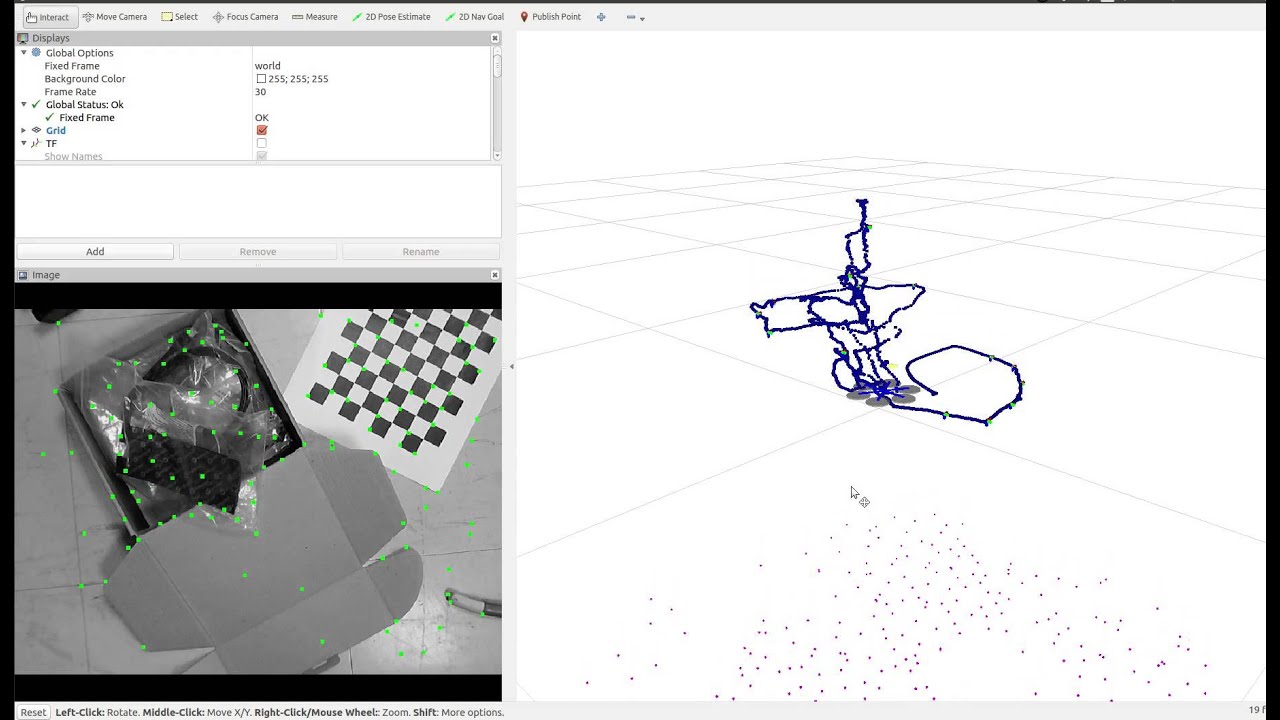
Task: Click the Global Status: Ok text
Action: pyautogui.click(x=85, y=105)
